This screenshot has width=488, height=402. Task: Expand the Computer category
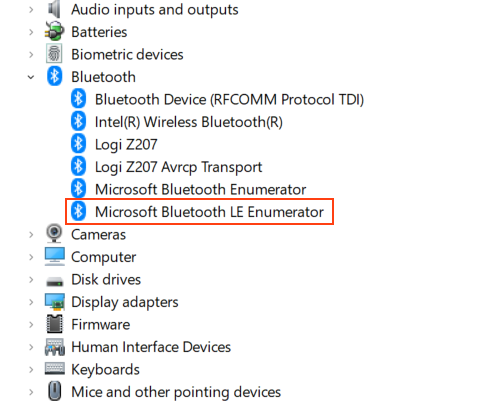[x=31, y=257]
